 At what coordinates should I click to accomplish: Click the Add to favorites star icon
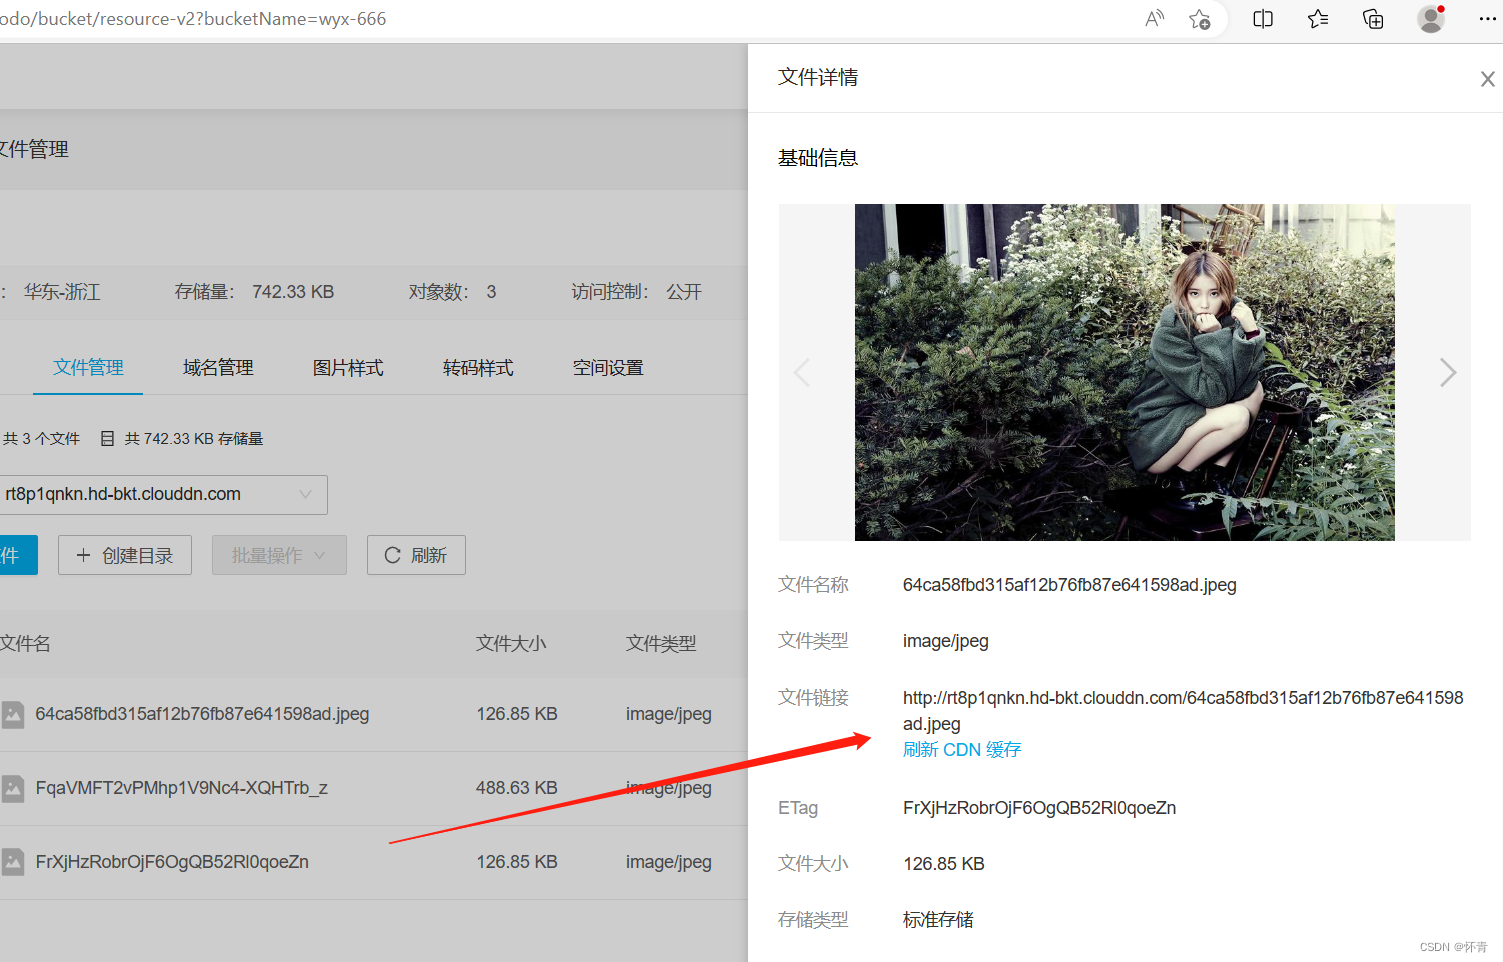click(1199, 18)
